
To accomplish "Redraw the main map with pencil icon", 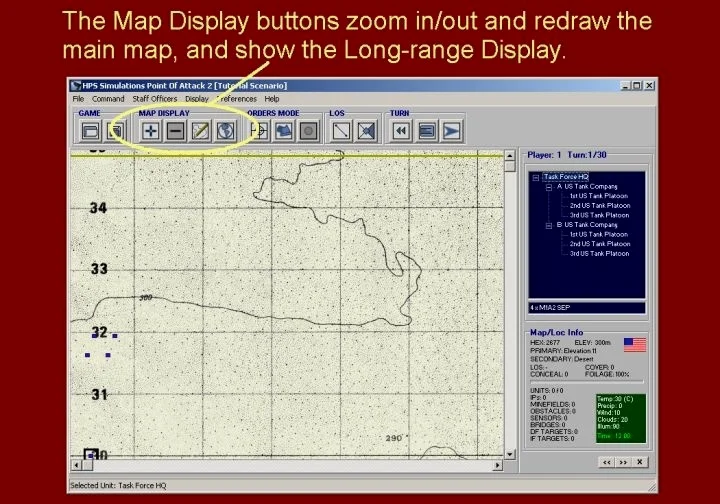I will tap(201, 131).
